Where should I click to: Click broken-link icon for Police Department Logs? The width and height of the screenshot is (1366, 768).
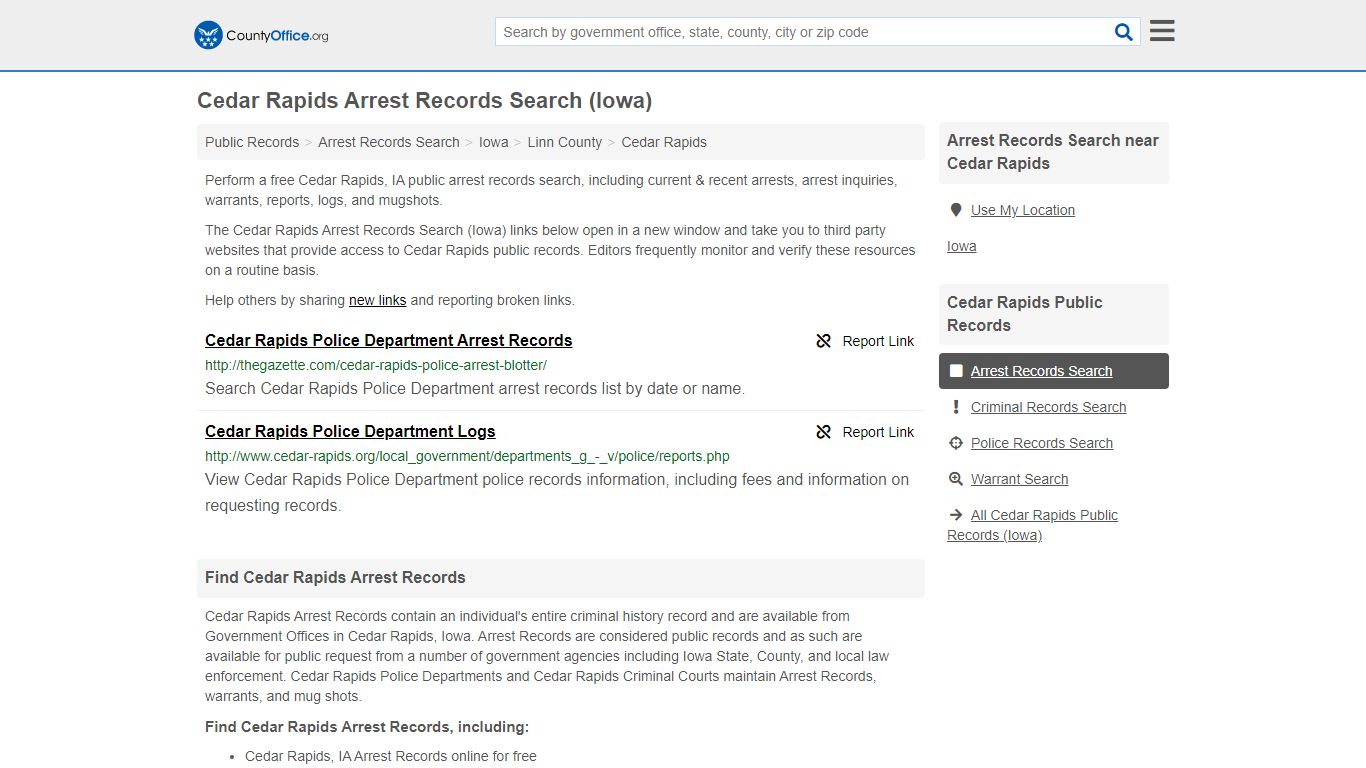pos(824,432)
